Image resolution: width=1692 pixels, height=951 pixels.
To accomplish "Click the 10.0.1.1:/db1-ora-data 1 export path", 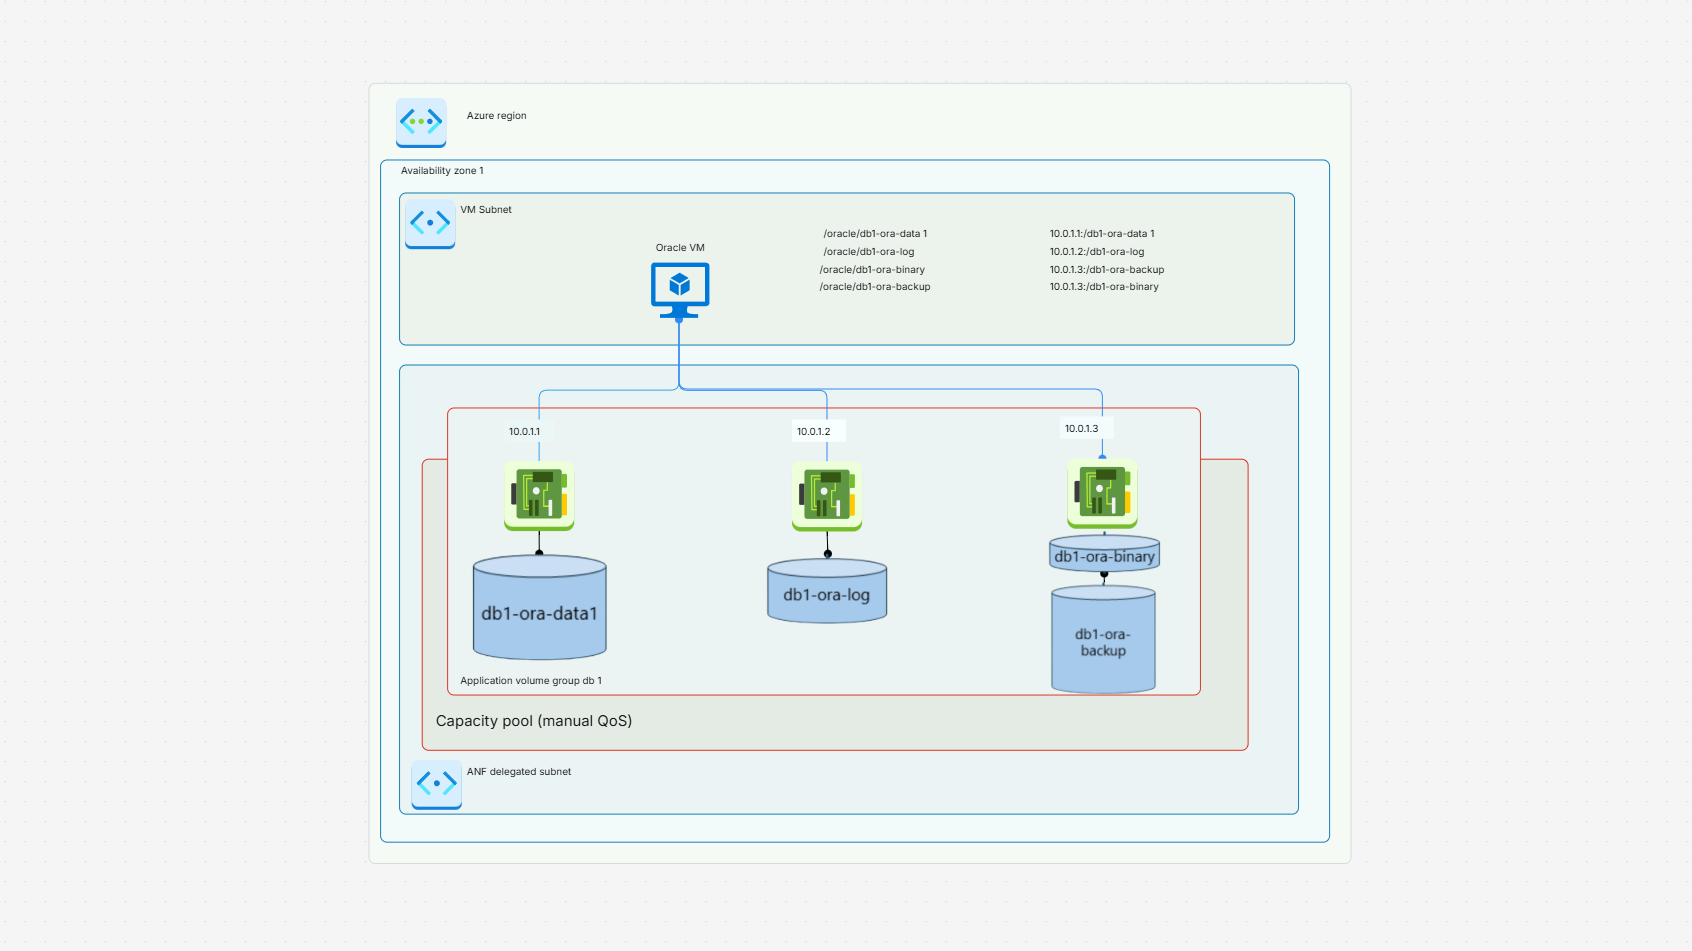I will pyautogui.click(x=1101, y=233).
